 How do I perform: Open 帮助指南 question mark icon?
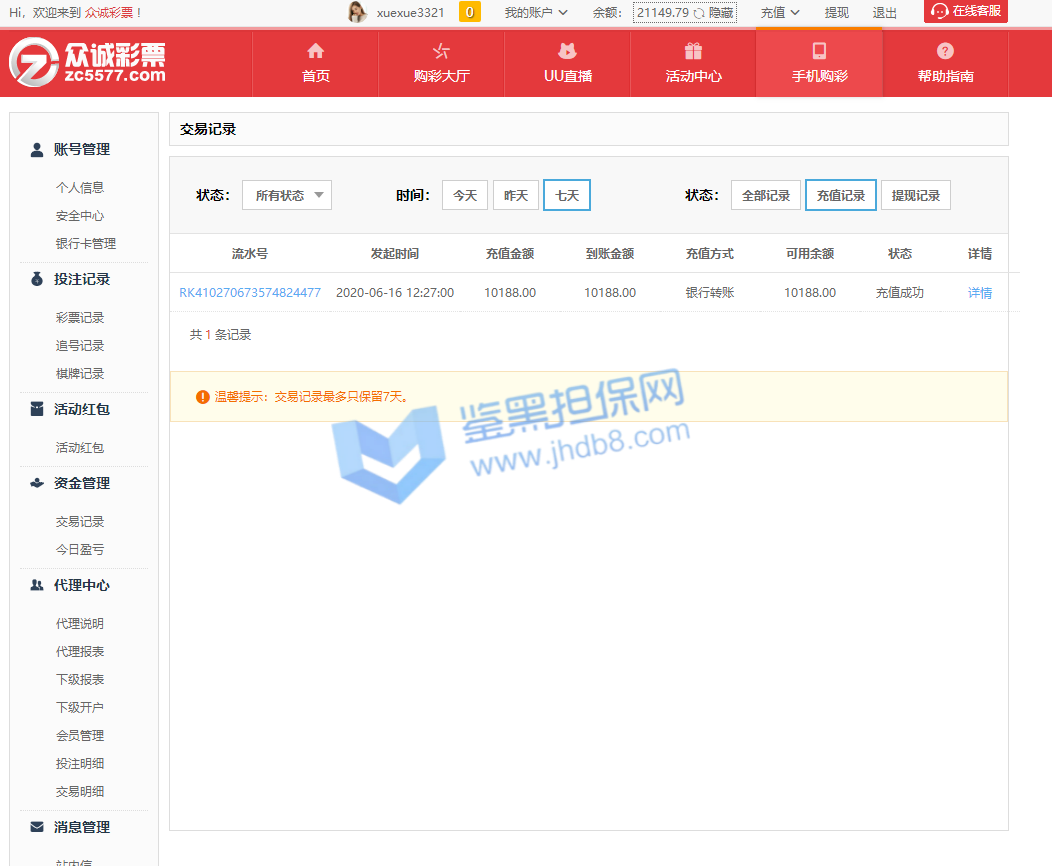pos(945,51)
